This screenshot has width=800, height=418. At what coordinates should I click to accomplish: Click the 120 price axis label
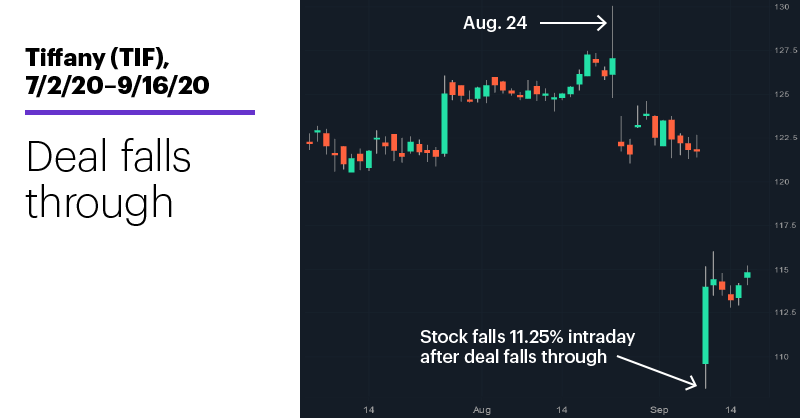(782, 182)
